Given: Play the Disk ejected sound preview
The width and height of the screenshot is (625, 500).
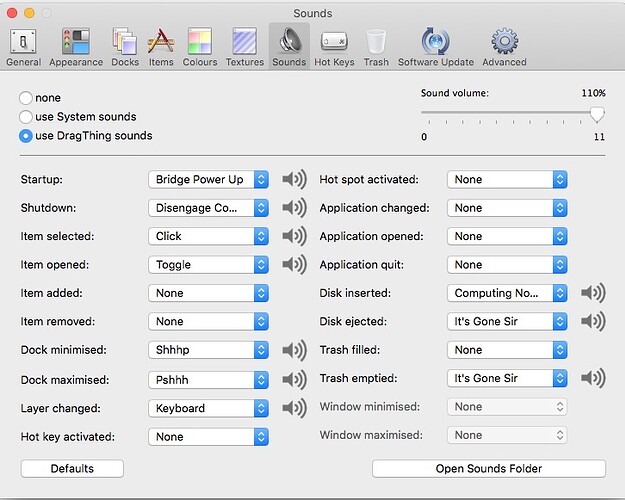Looking at the screenshot, I should tap(593, 321).
